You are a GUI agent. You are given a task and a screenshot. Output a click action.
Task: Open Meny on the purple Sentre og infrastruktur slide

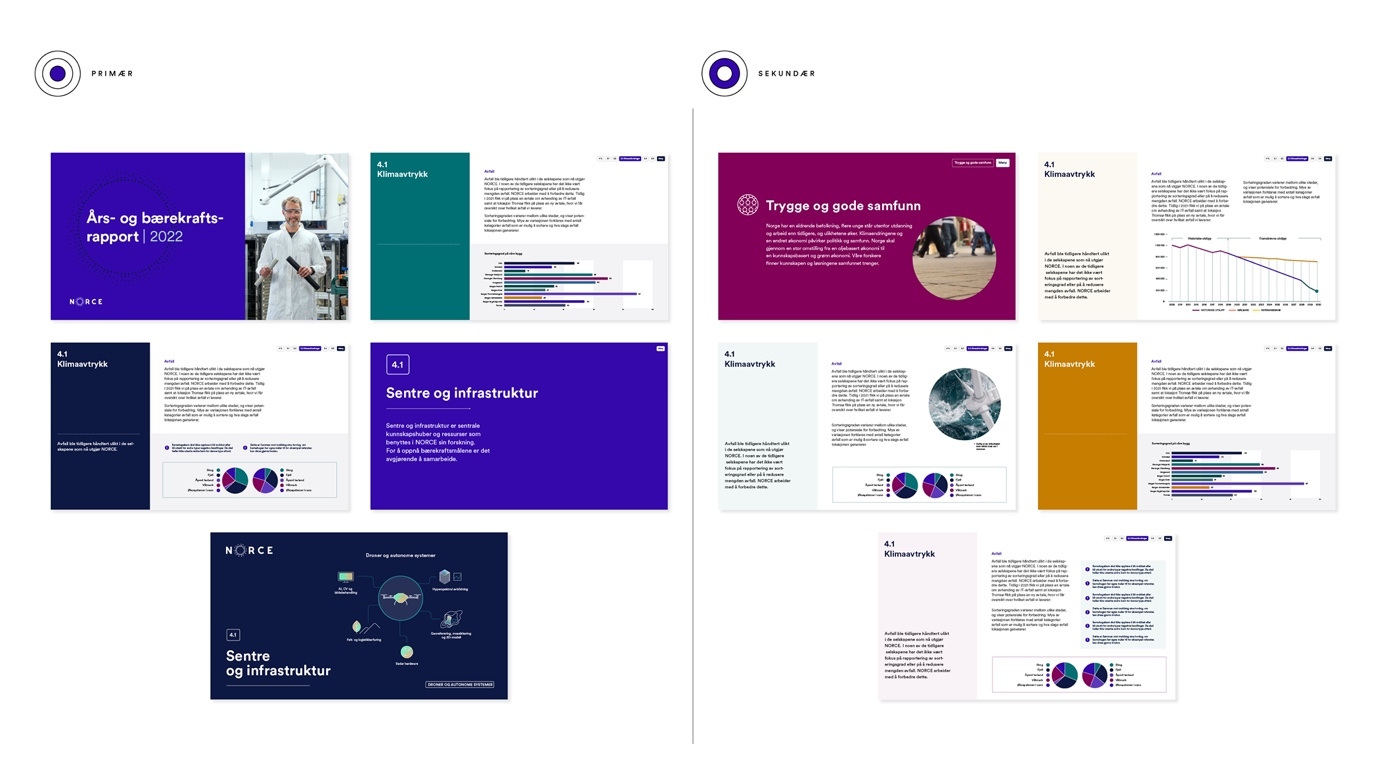point(660,349)
